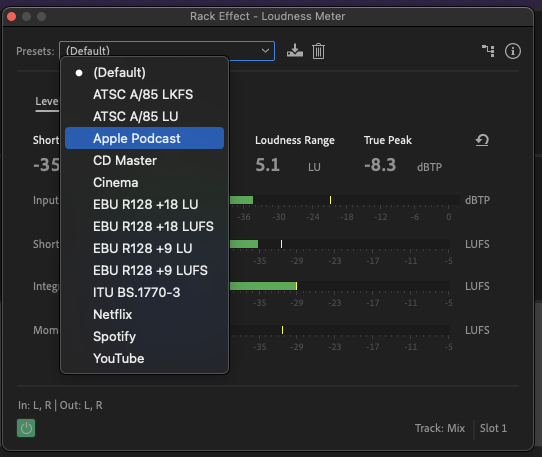Image resolution: width=542 pixels, height=457 pixels.
Task: Delete preset trash icon
Action: click(x=318, y=51)
